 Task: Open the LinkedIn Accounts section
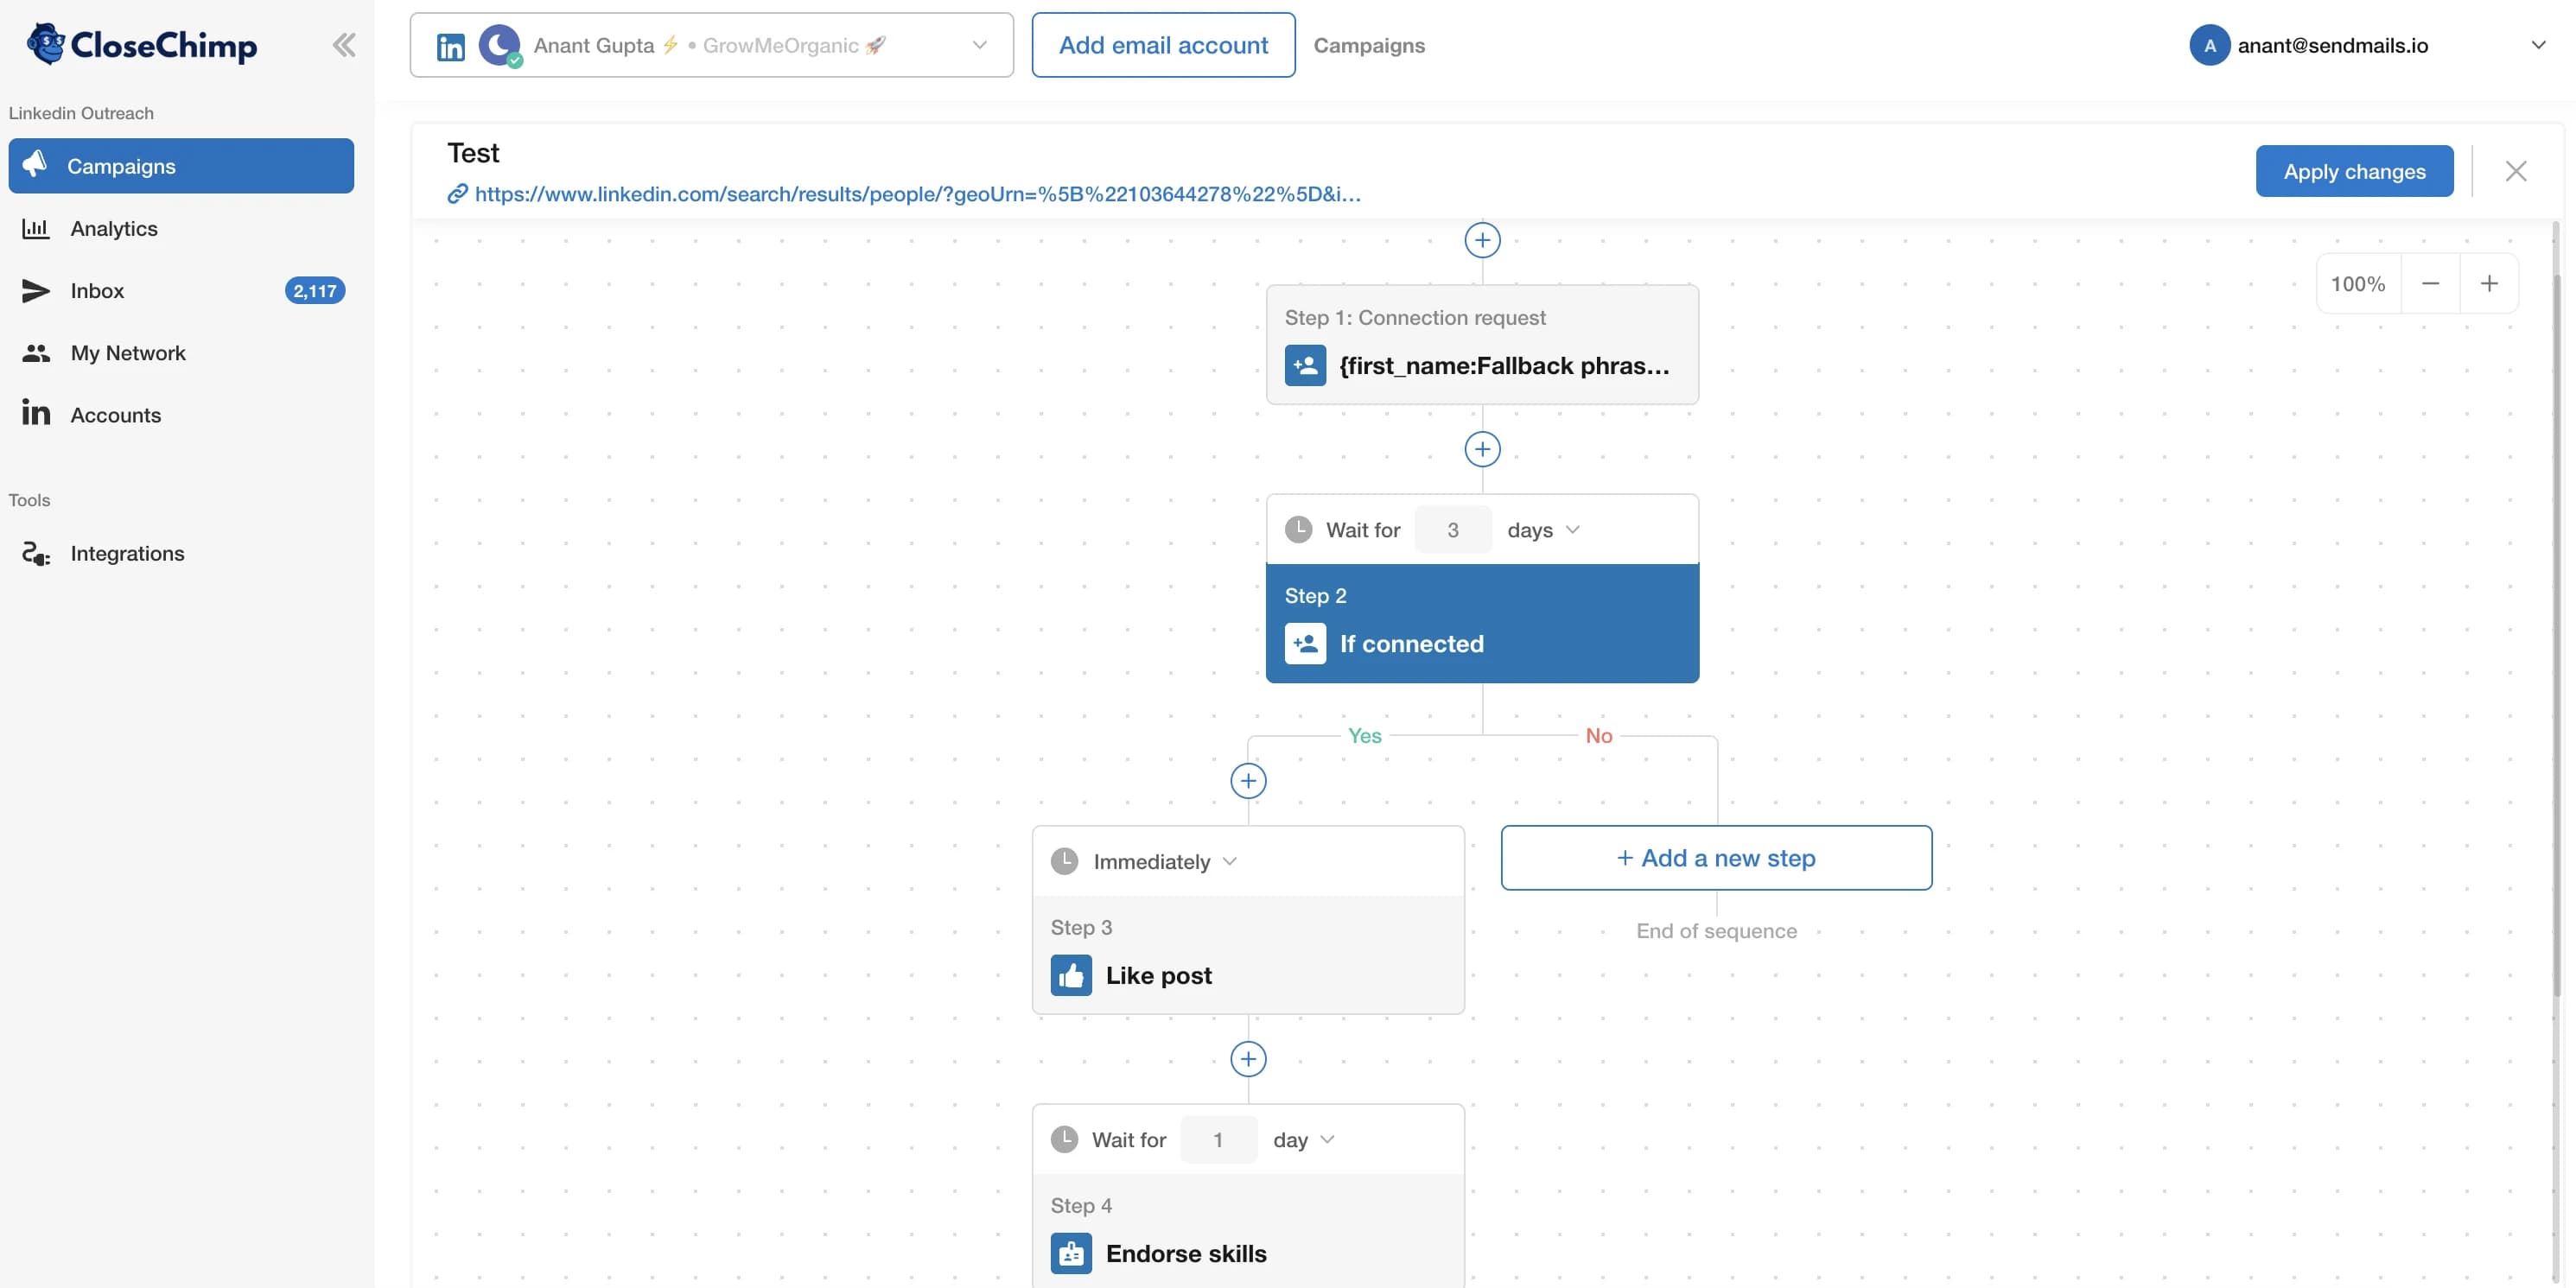[115, 414]
